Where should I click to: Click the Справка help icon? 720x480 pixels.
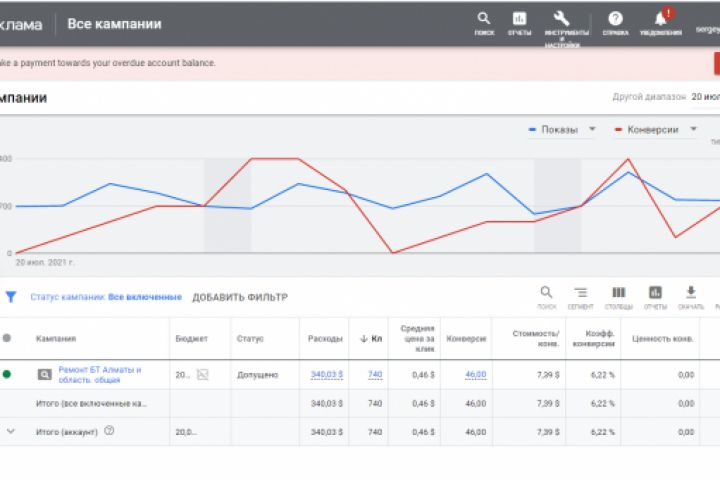click(x=615, y=20)
